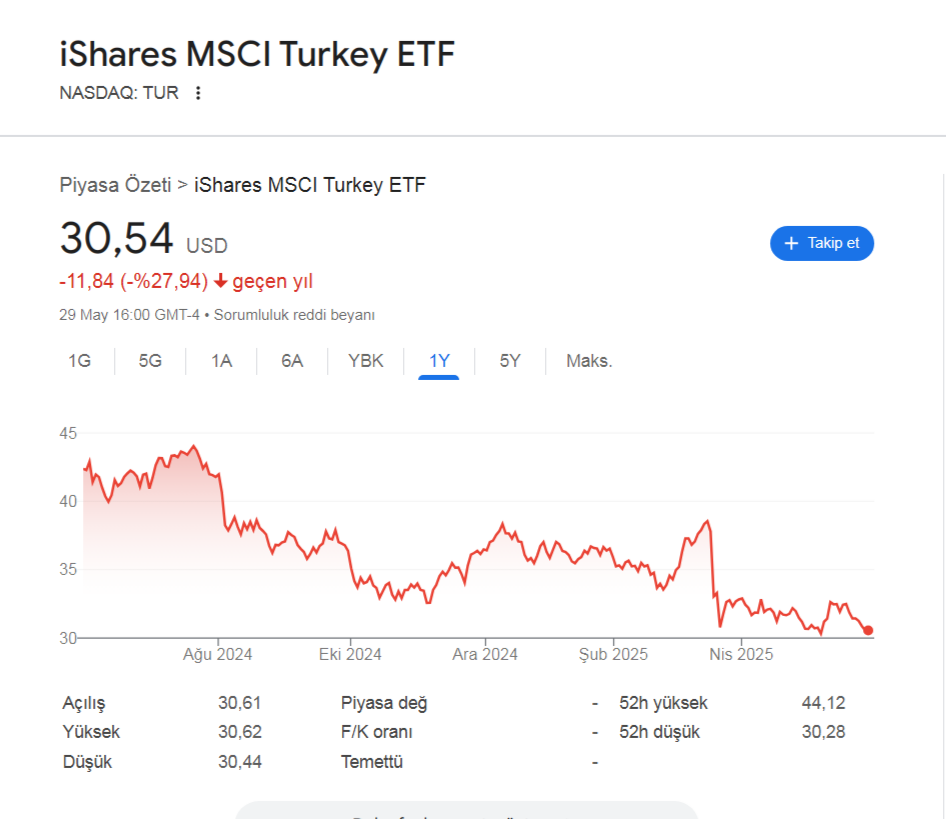
Task: Select the 1Y time range tab
Action: tap(439, 361)
